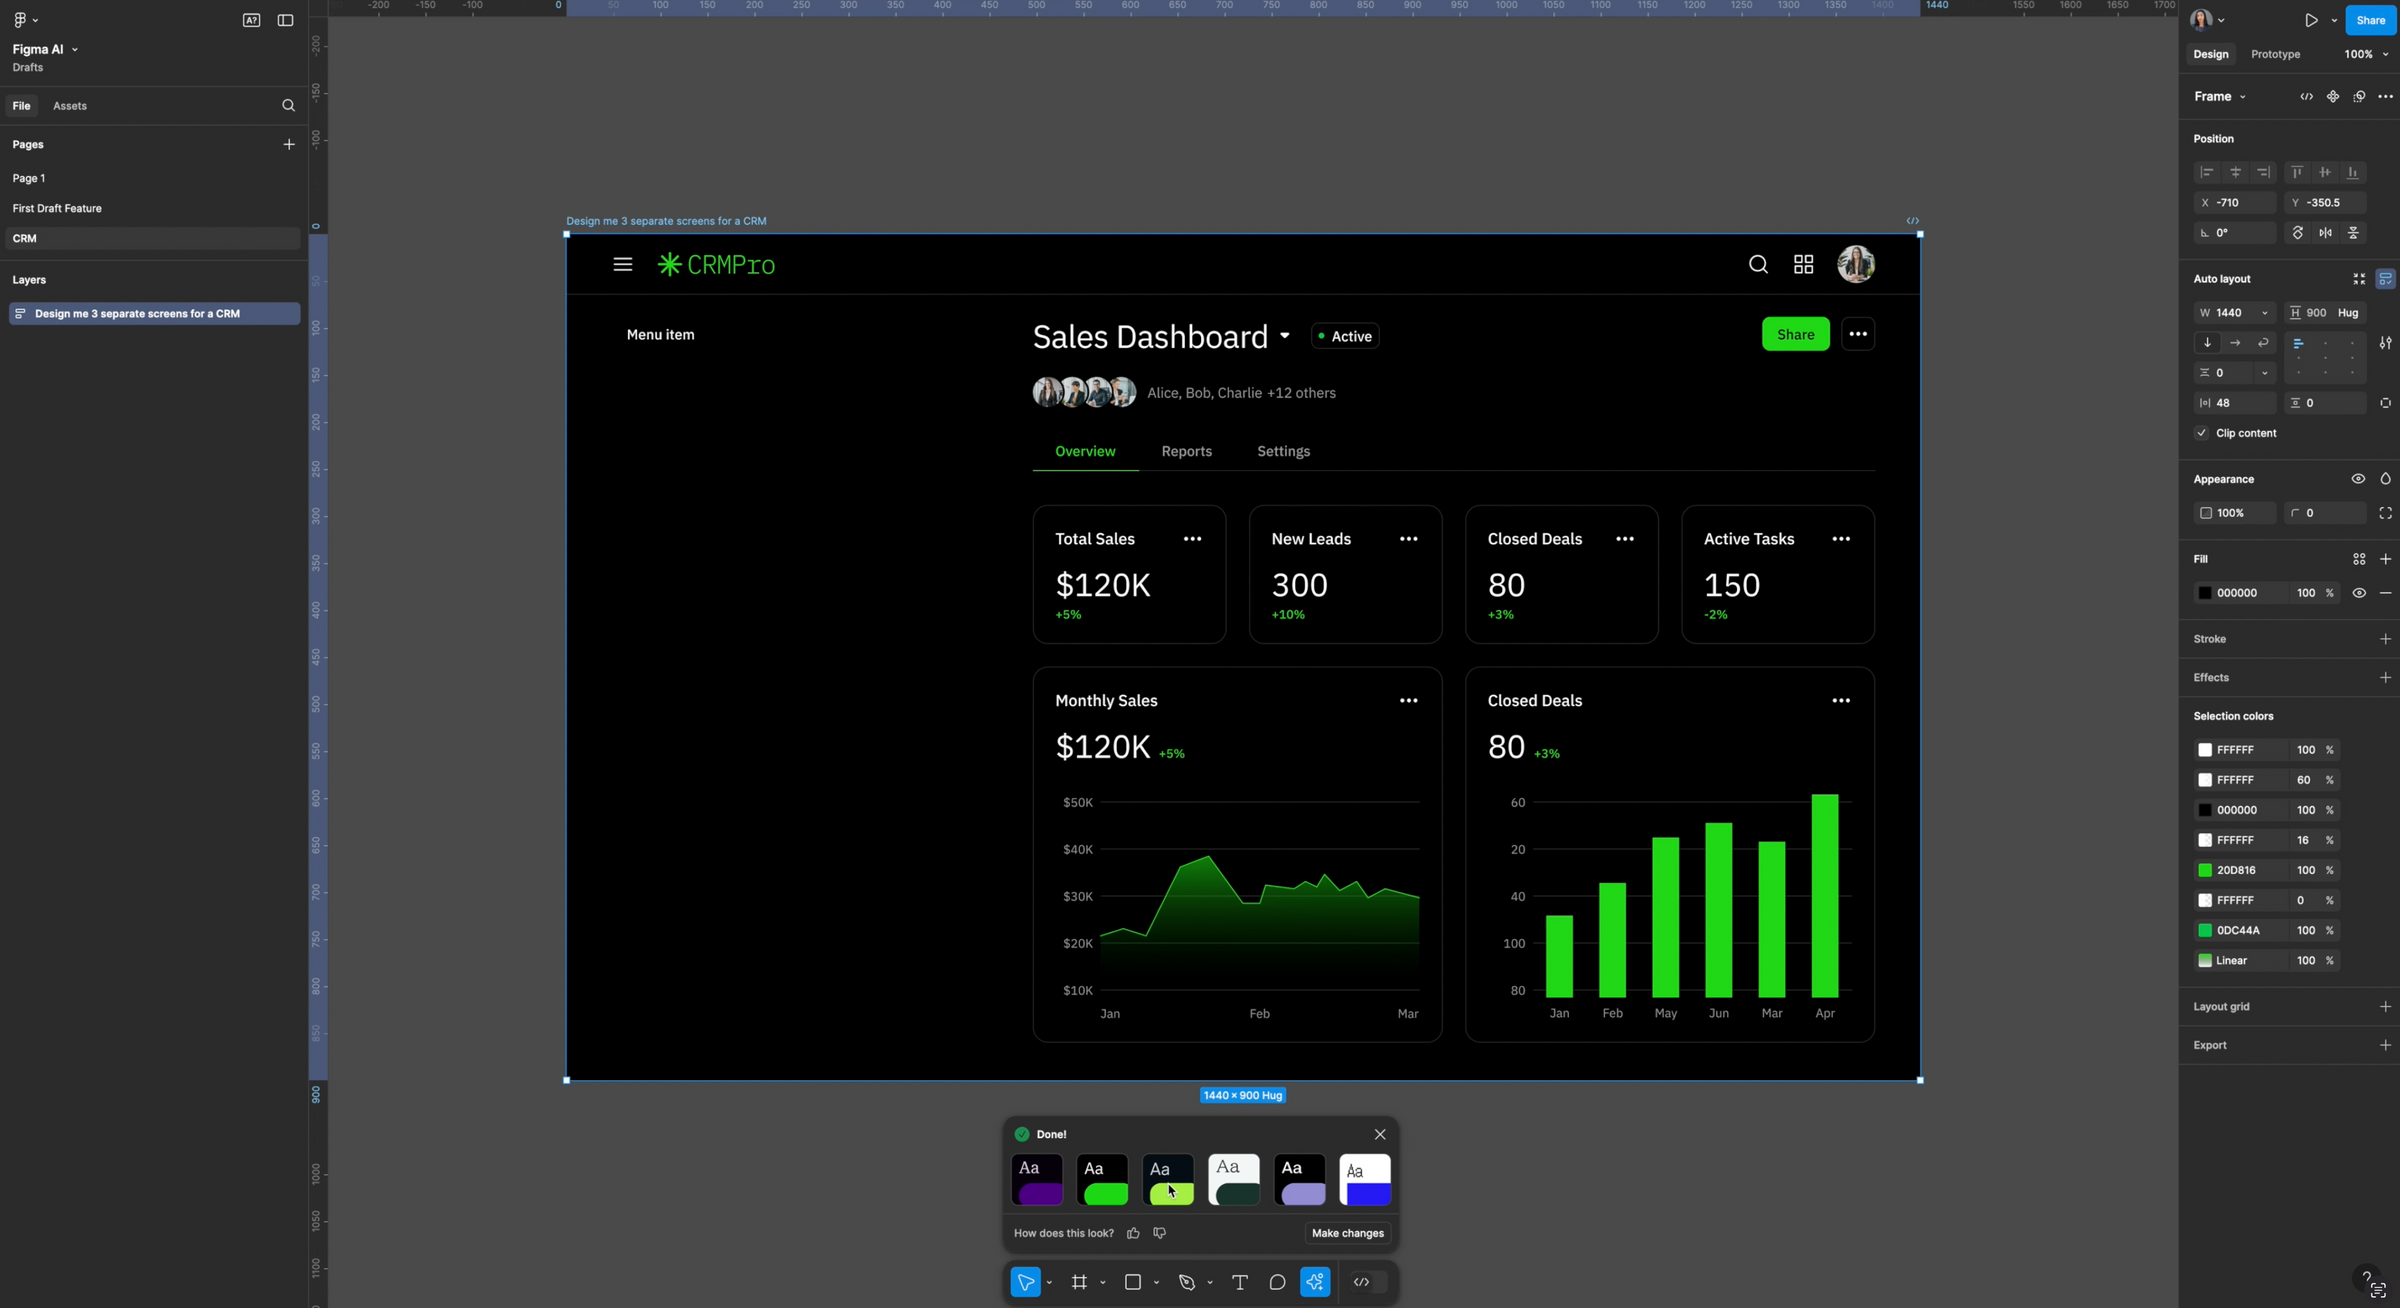Switch to the Assets tab
This screenshot has height=1308, width=2400.
click(69, 106)
